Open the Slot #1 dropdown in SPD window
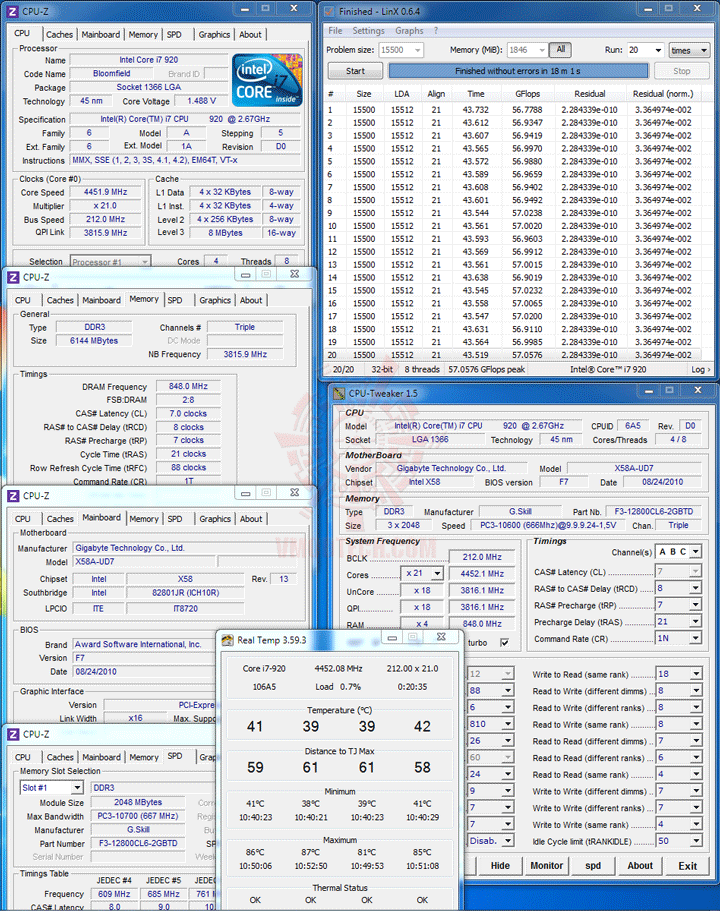The image size is (720, 911). tap(77, 788)
